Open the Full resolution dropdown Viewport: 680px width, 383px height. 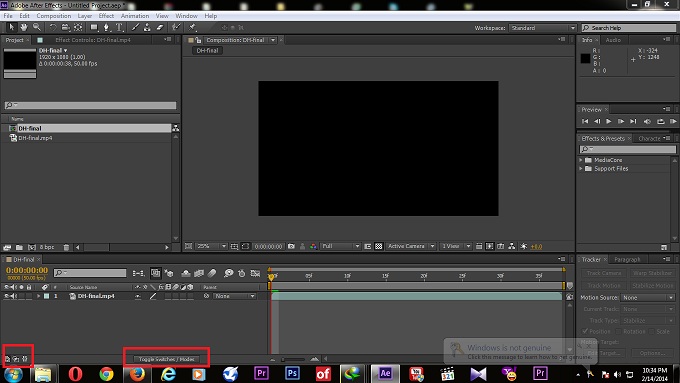click(340, 246)
